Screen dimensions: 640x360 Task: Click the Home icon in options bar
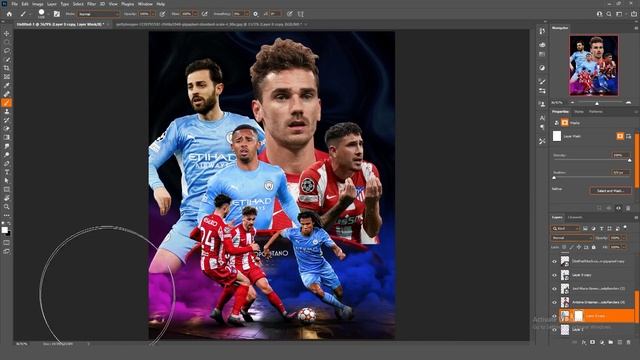coord(9,14)
